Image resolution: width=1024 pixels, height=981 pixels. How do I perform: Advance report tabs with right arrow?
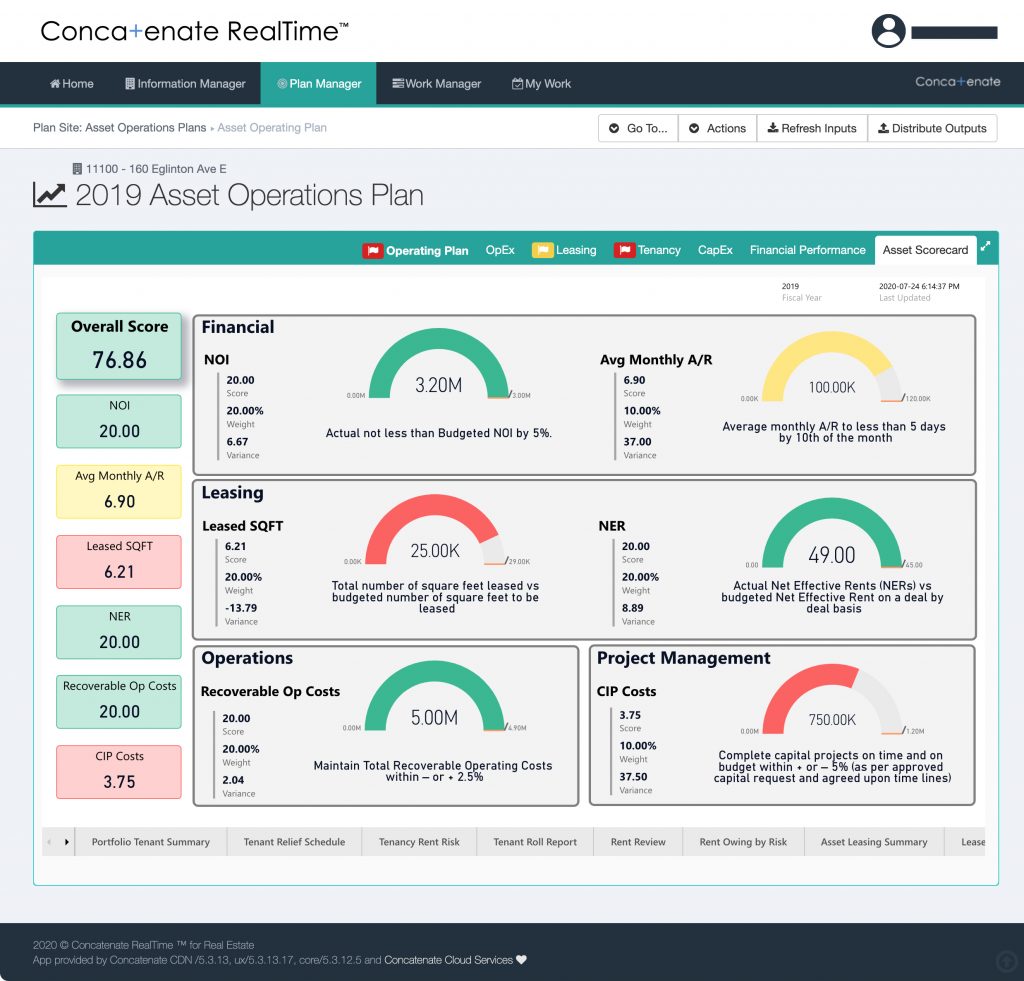[67, 842]
